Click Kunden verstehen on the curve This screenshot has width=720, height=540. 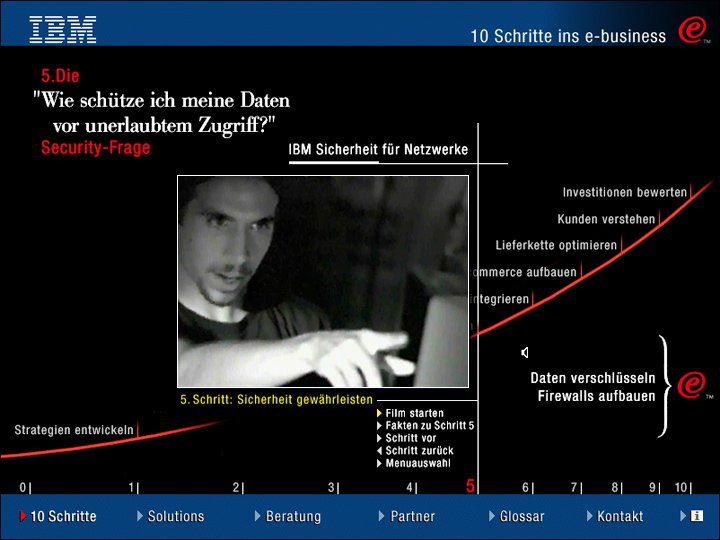(x=606, y=219)
